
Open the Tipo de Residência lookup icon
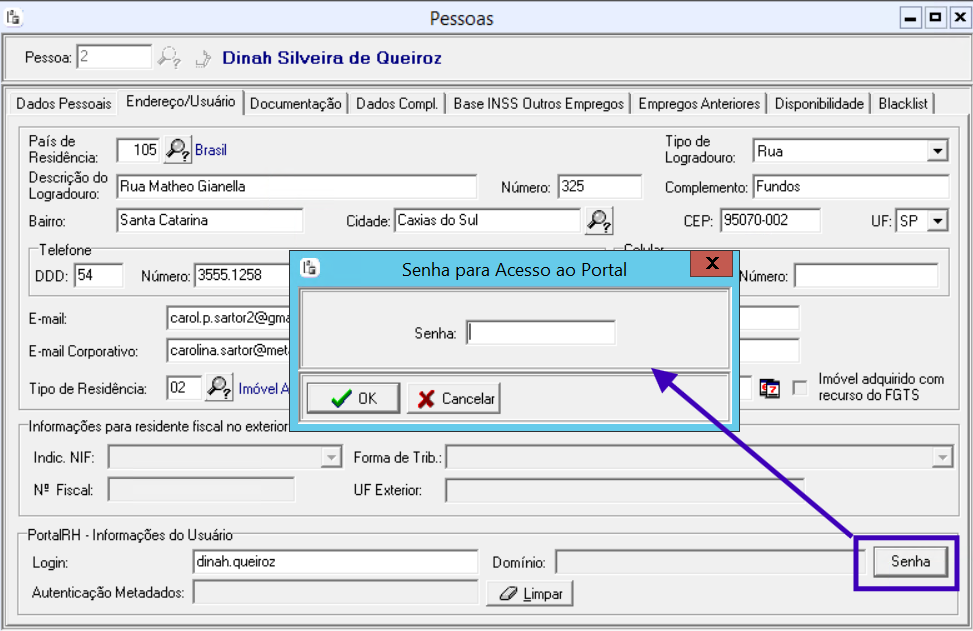click(x=219, y=388)
